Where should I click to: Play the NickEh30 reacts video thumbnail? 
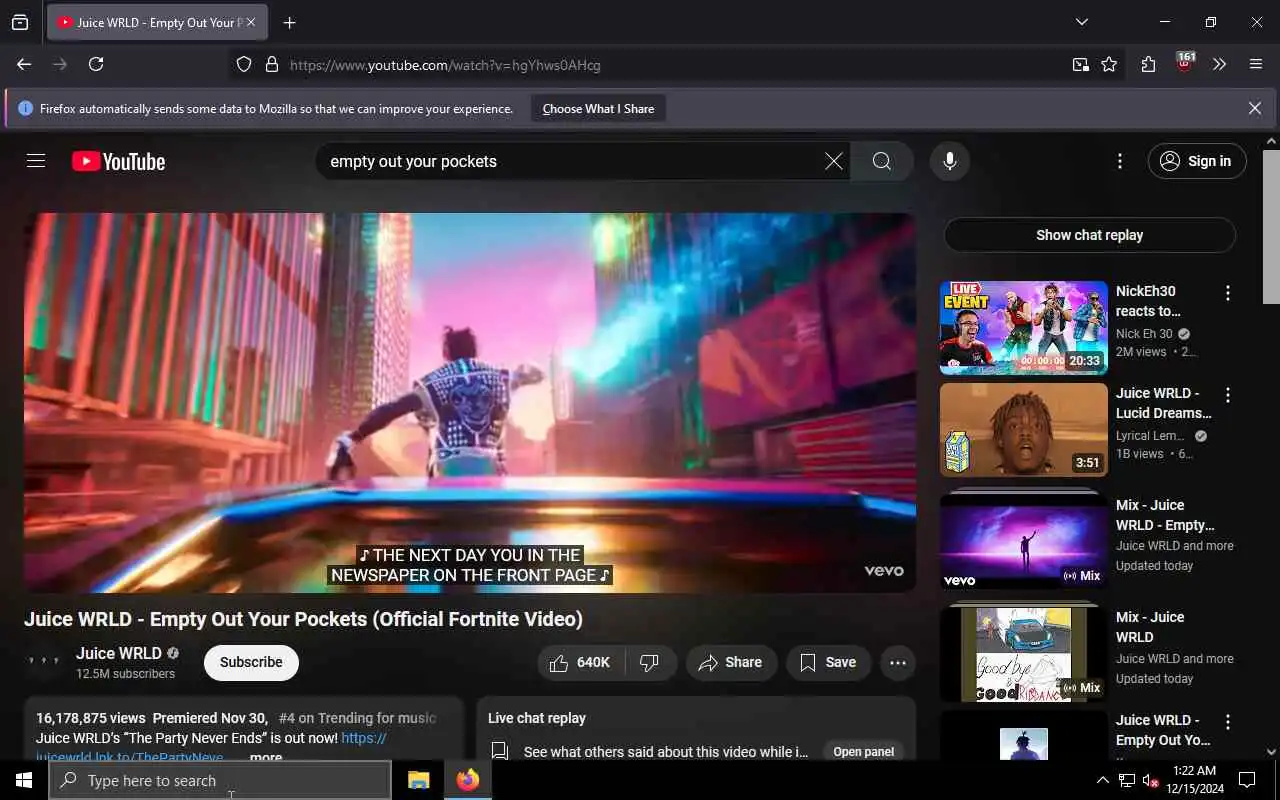pos(1023,328)
